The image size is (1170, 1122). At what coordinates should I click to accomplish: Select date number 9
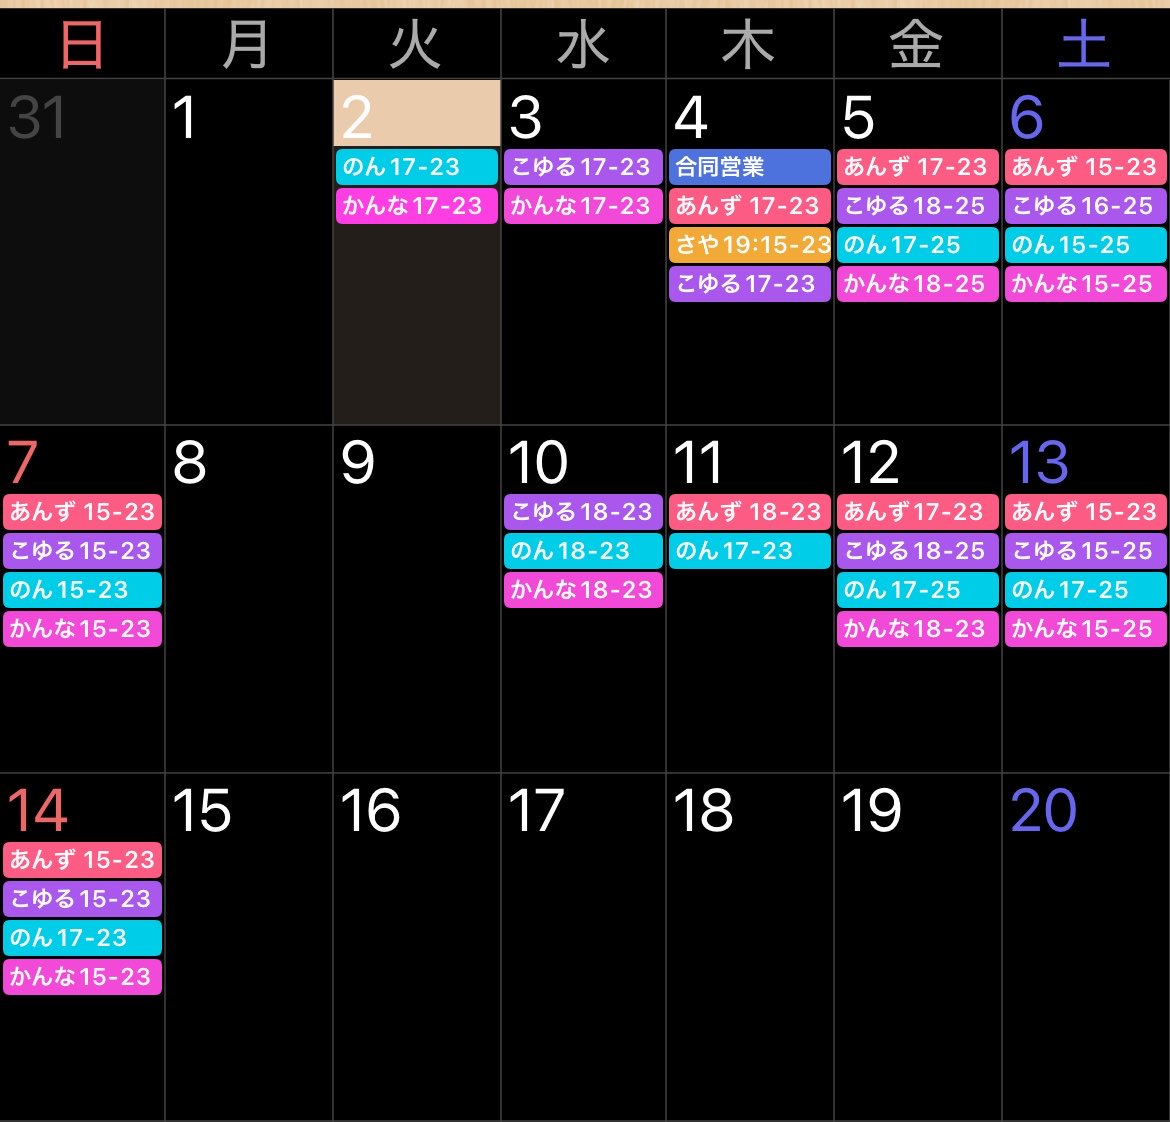coord(357,463)
